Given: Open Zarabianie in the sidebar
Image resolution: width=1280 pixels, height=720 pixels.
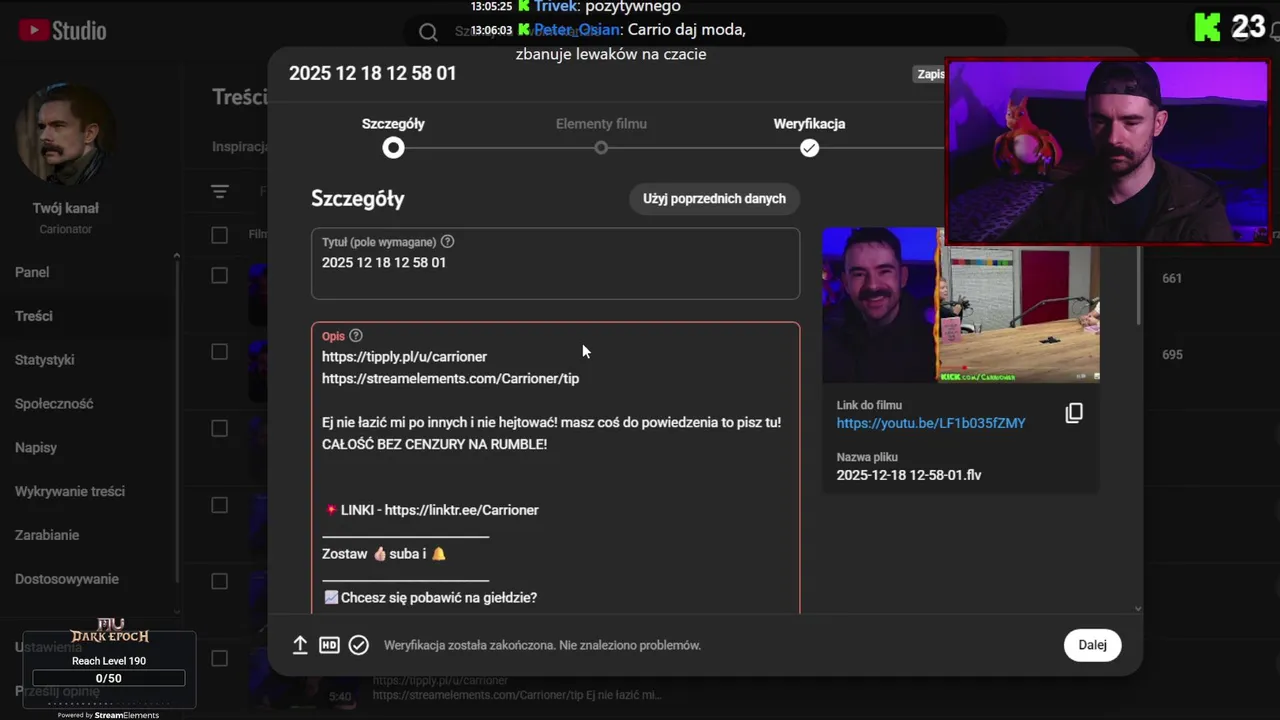Looking at the screenshot, I should tap(47, 535).
